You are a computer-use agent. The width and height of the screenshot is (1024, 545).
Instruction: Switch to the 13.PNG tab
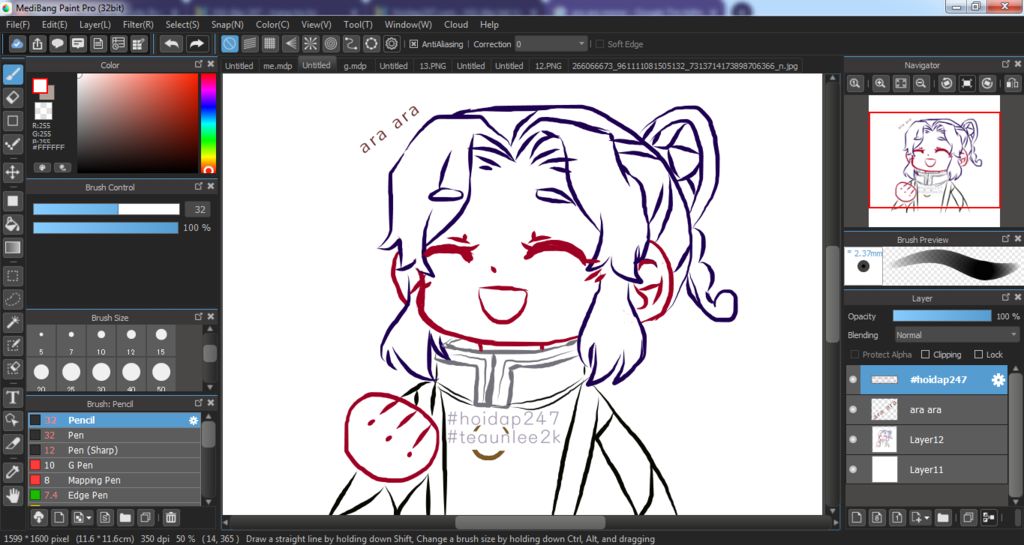(x=432, y=66)
